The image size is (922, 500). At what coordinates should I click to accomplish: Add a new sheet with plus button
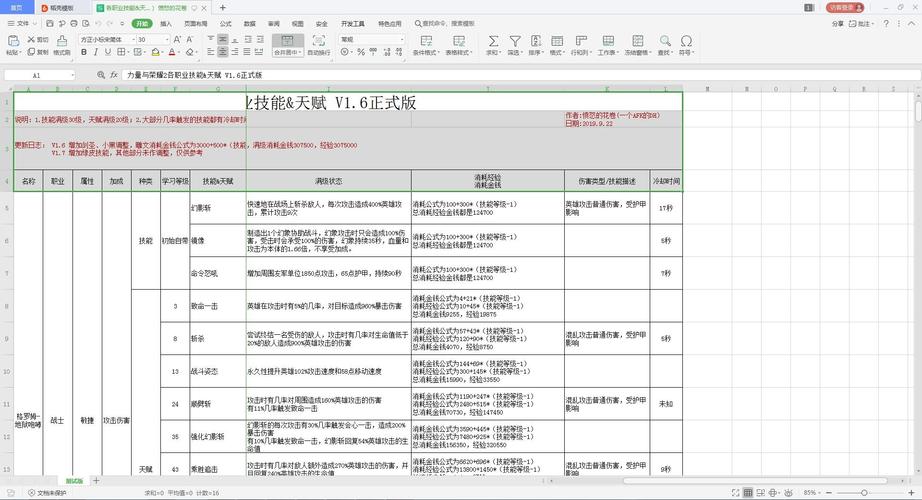[x=96, y=481]
